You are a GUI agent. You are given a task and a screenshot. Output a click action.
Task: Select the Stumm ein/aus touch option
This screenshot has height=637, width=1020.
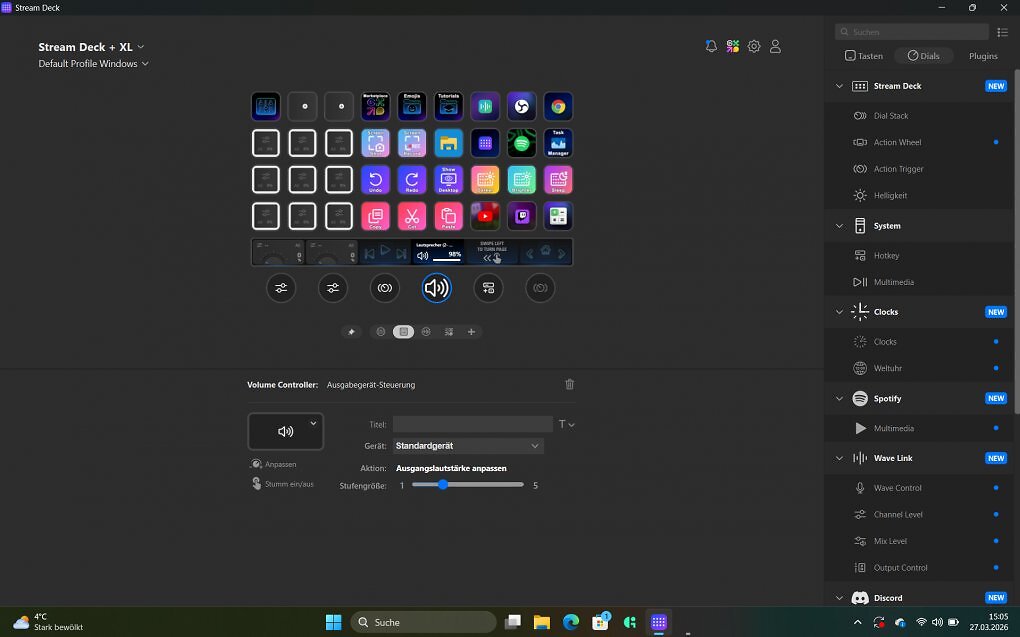click(283, 483)
